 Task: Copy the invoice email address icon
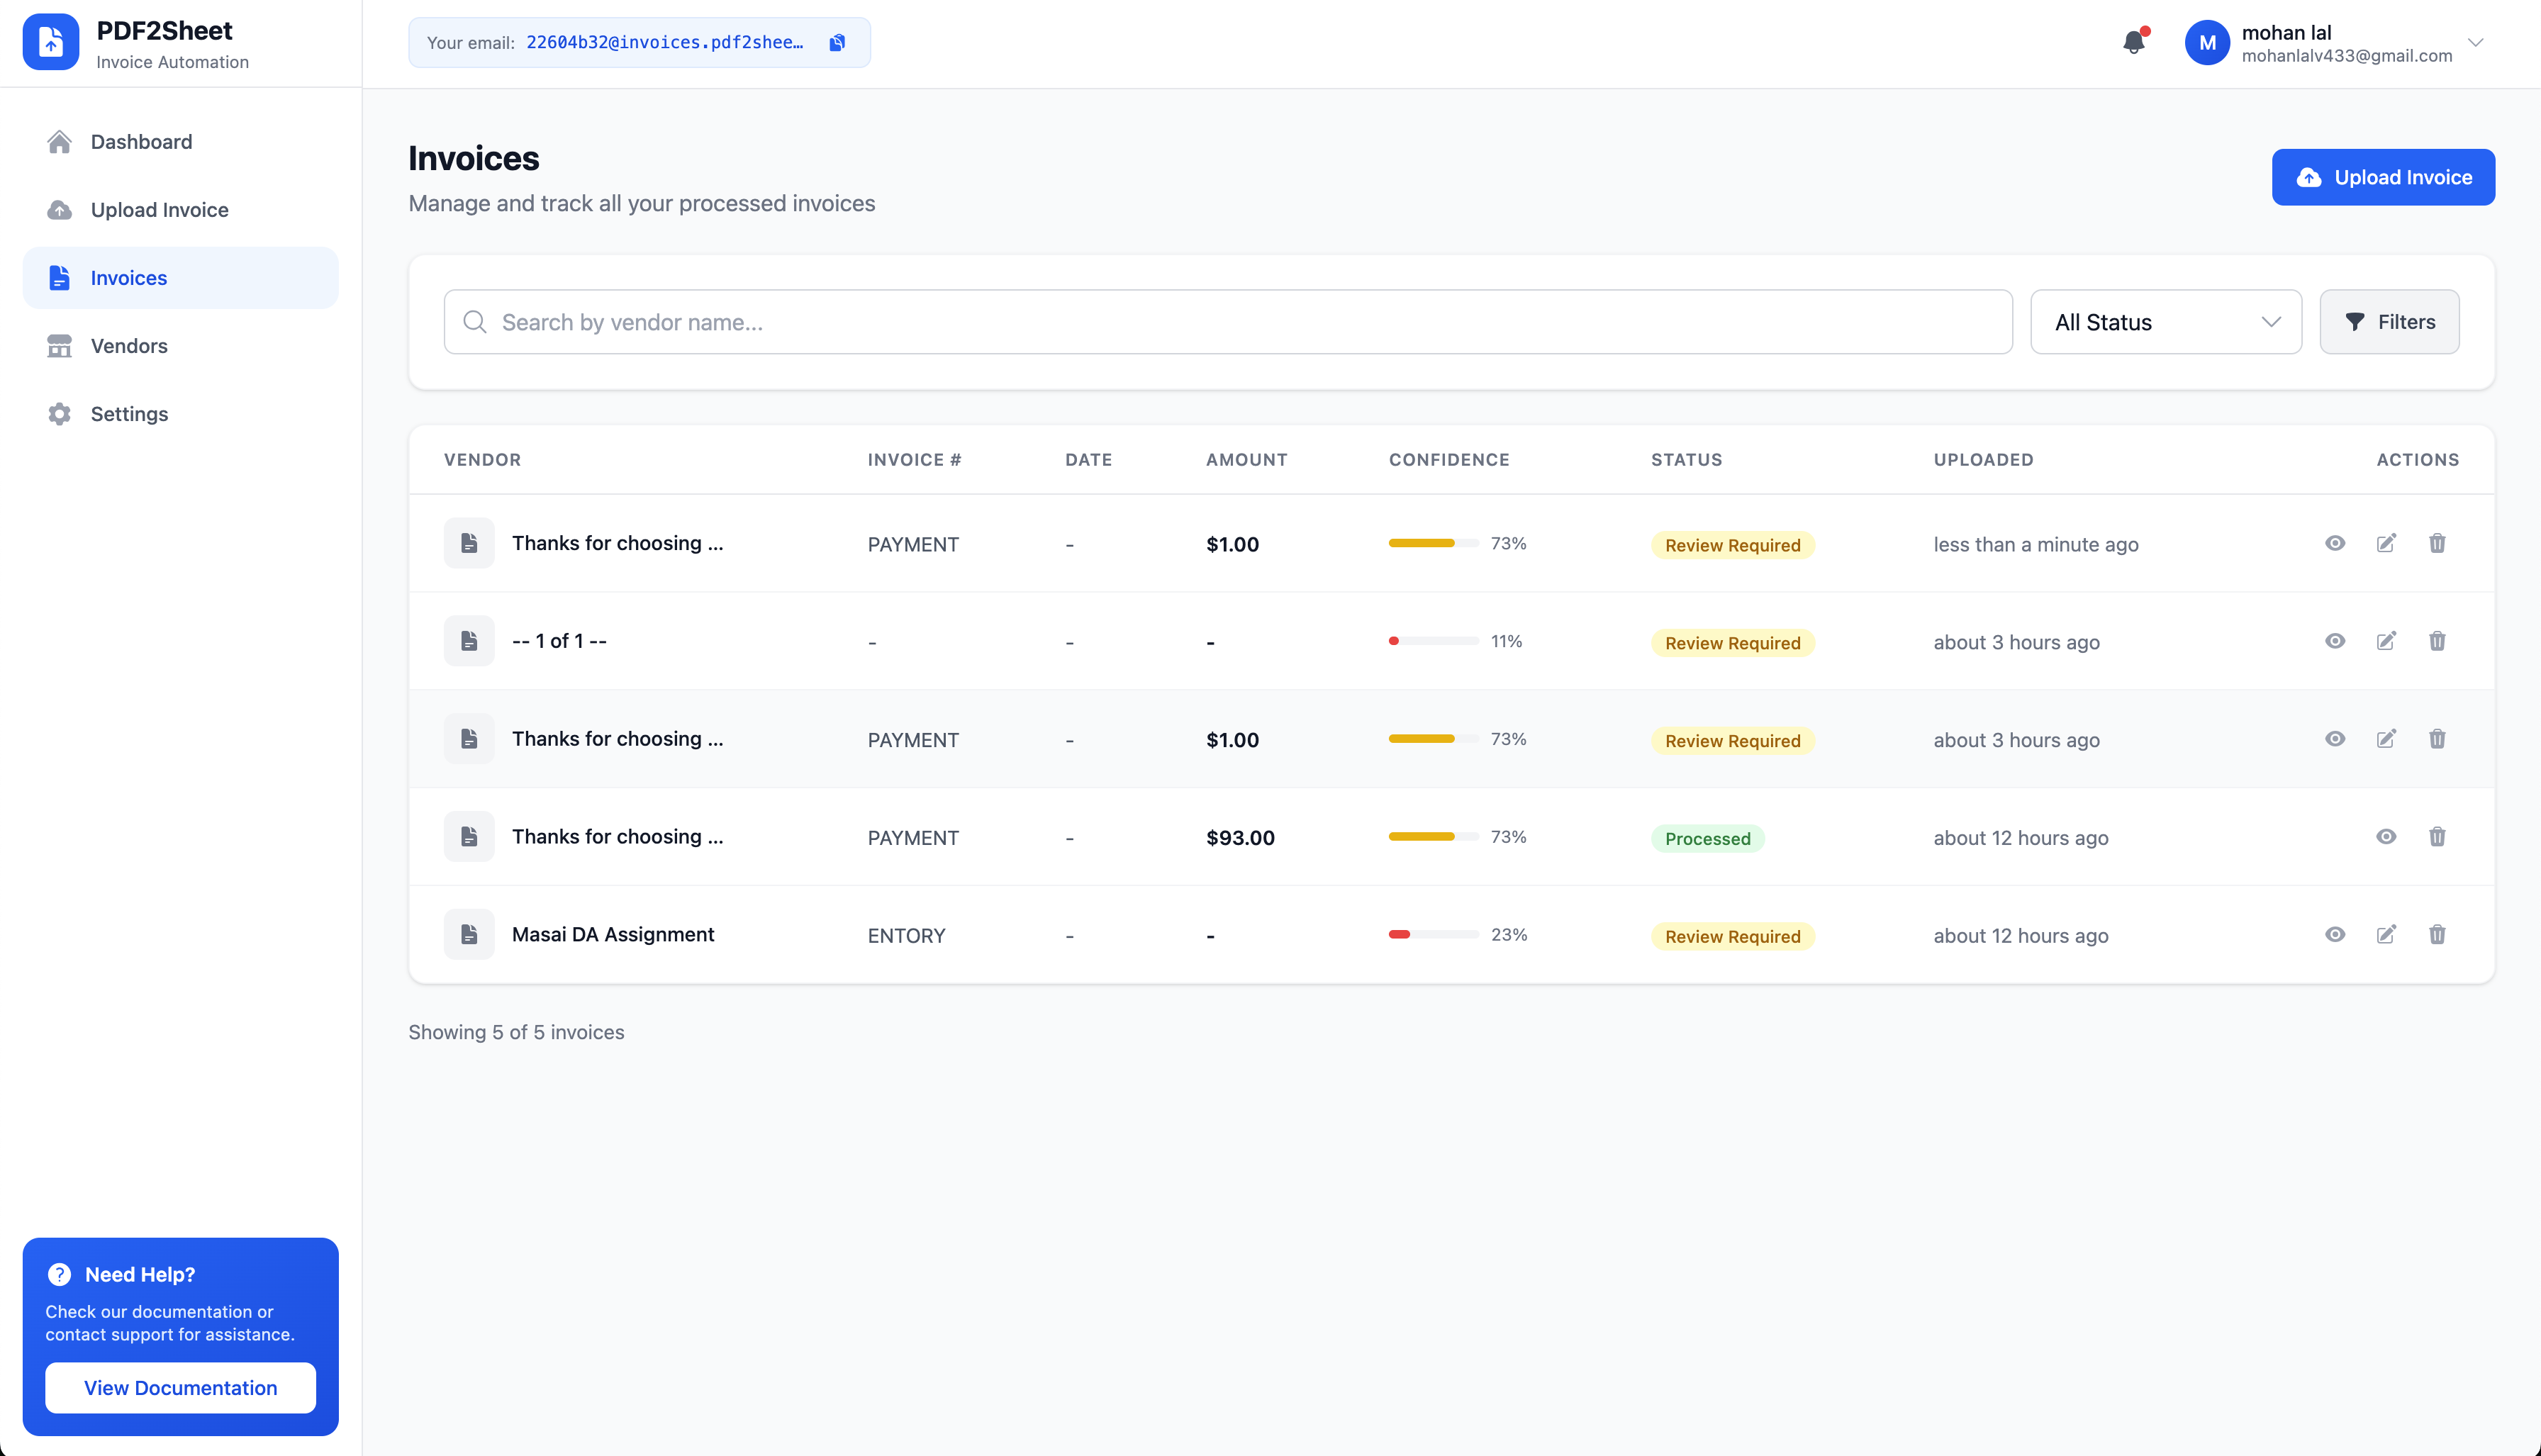pos(837,42)
